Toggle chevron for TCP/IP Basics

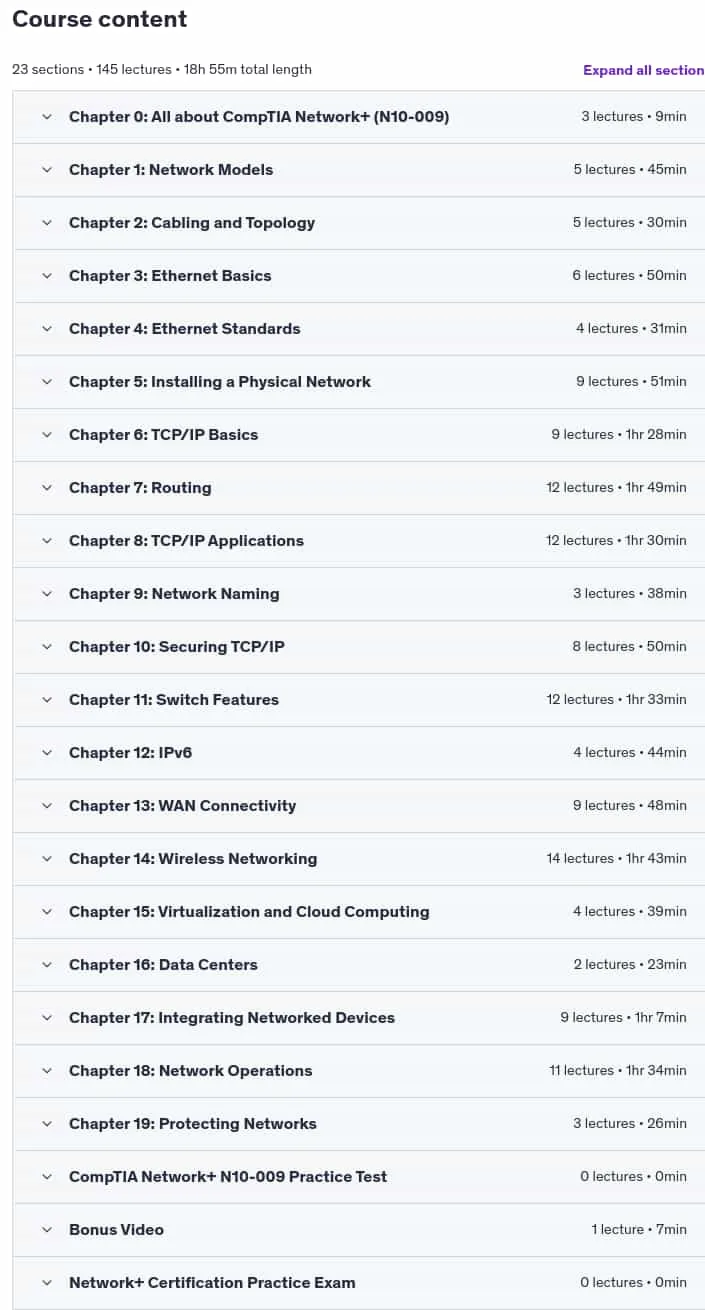[x=46, y=435]
